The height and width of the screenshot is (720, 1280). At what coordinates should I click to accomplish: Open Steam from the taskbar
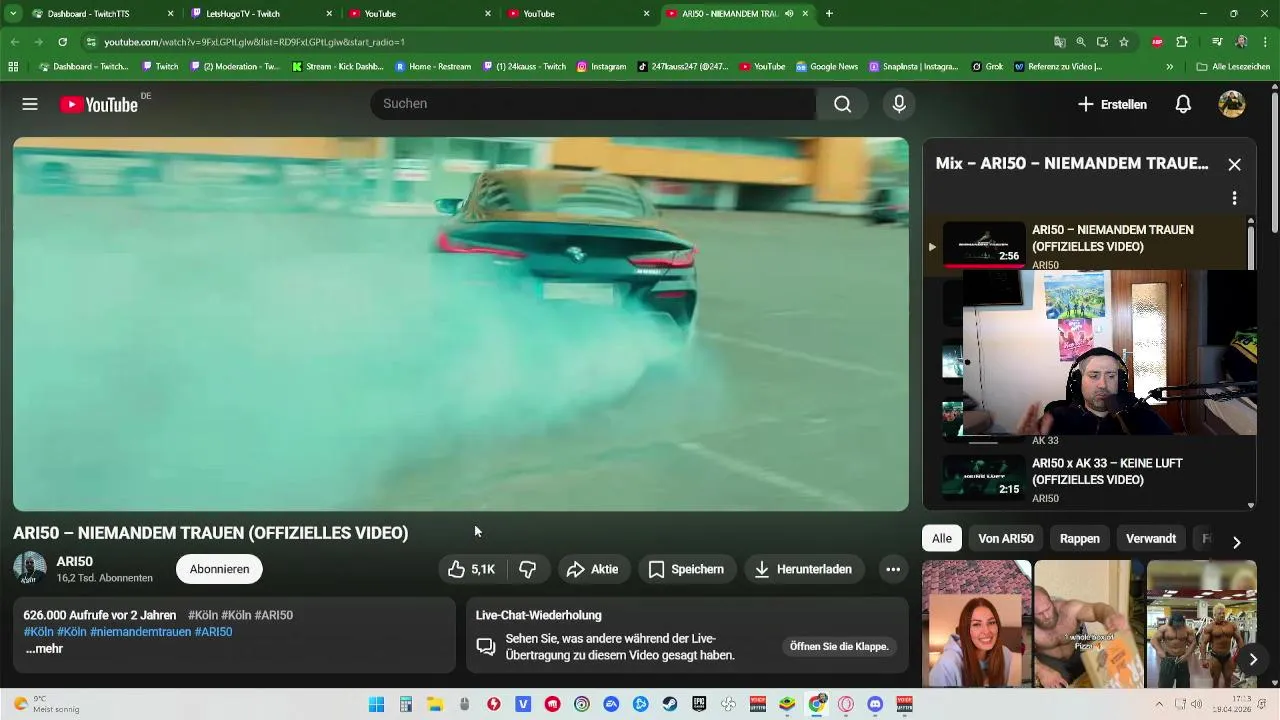(669, 704)
